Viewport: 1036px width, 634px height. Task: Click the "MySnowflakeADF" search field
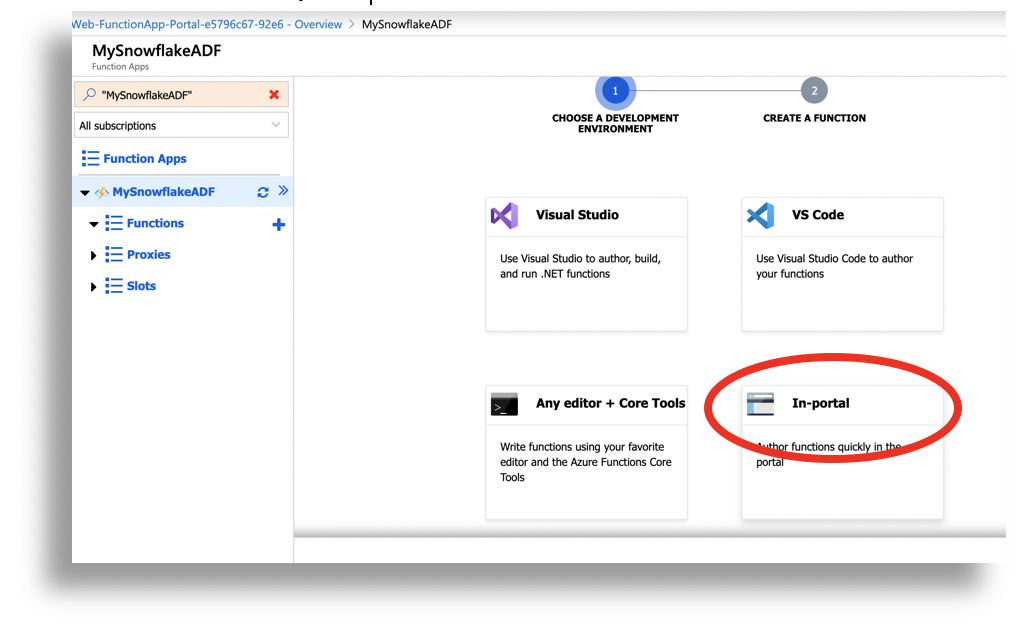[x=181, y=94]
